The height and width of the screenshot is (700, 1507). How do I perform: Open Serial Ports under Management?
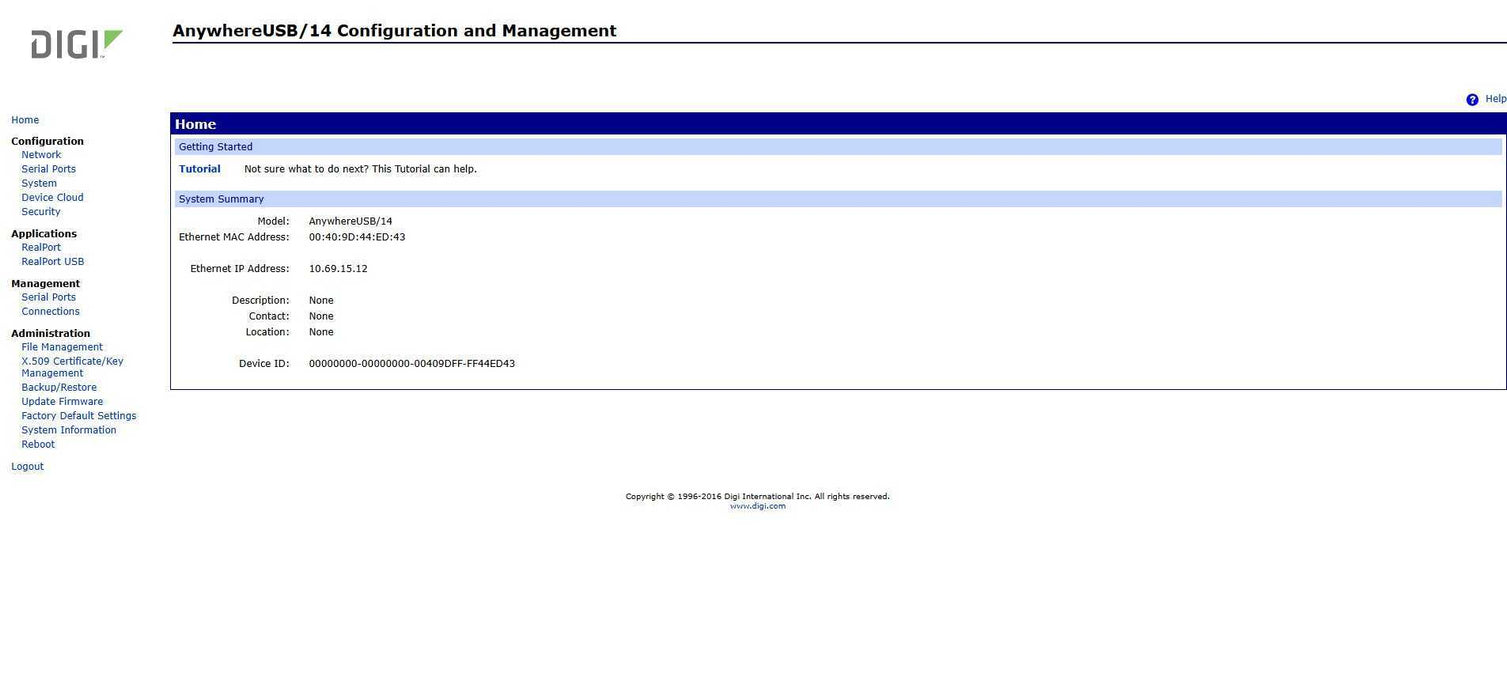click(48, 297)
